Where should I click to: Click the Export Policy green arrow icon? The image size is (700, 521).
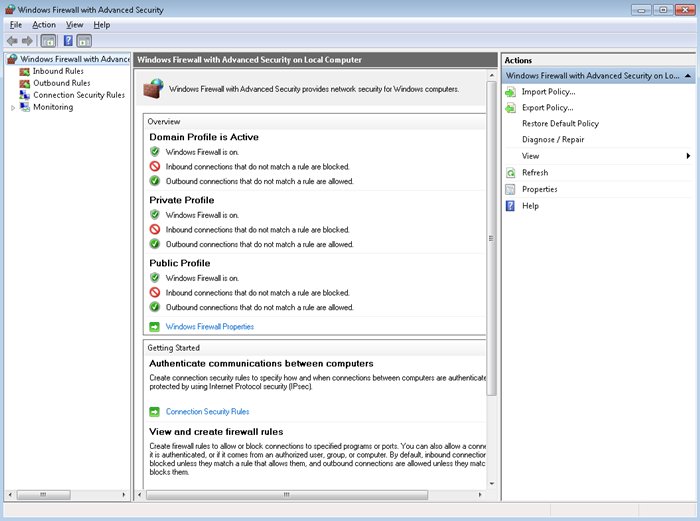pyautogui.click(x=510, y=108)
